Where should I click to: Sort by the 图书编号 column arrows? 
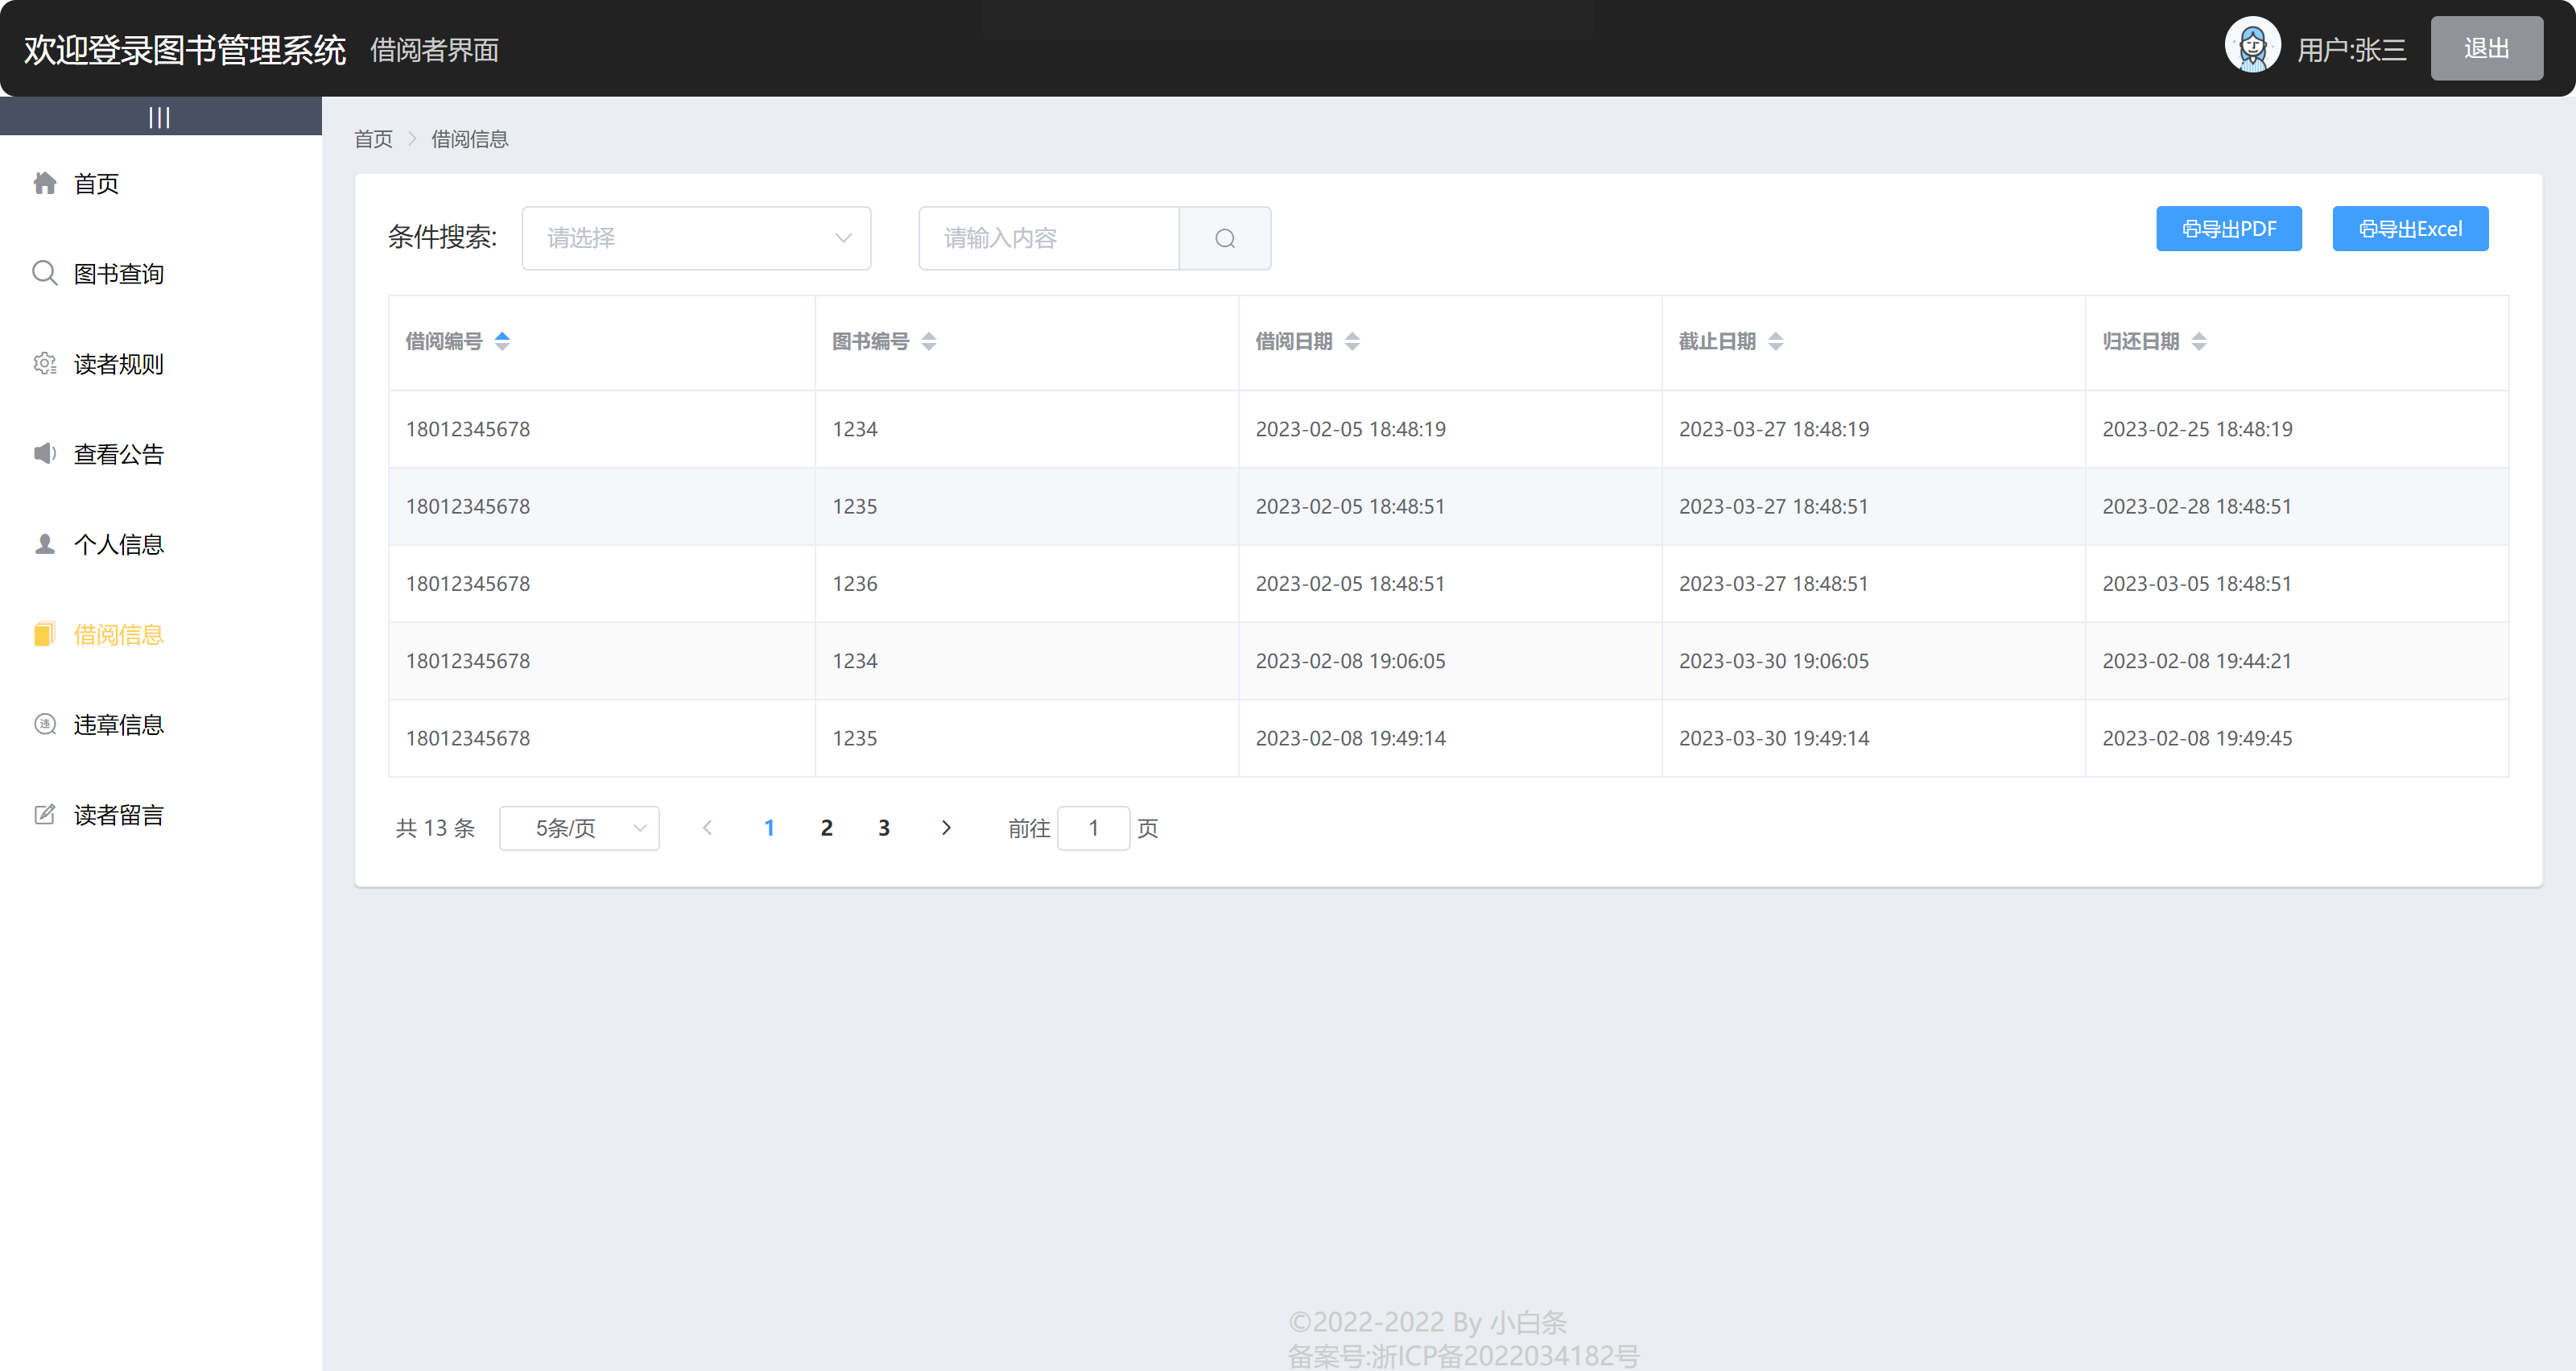coord(928,341)
